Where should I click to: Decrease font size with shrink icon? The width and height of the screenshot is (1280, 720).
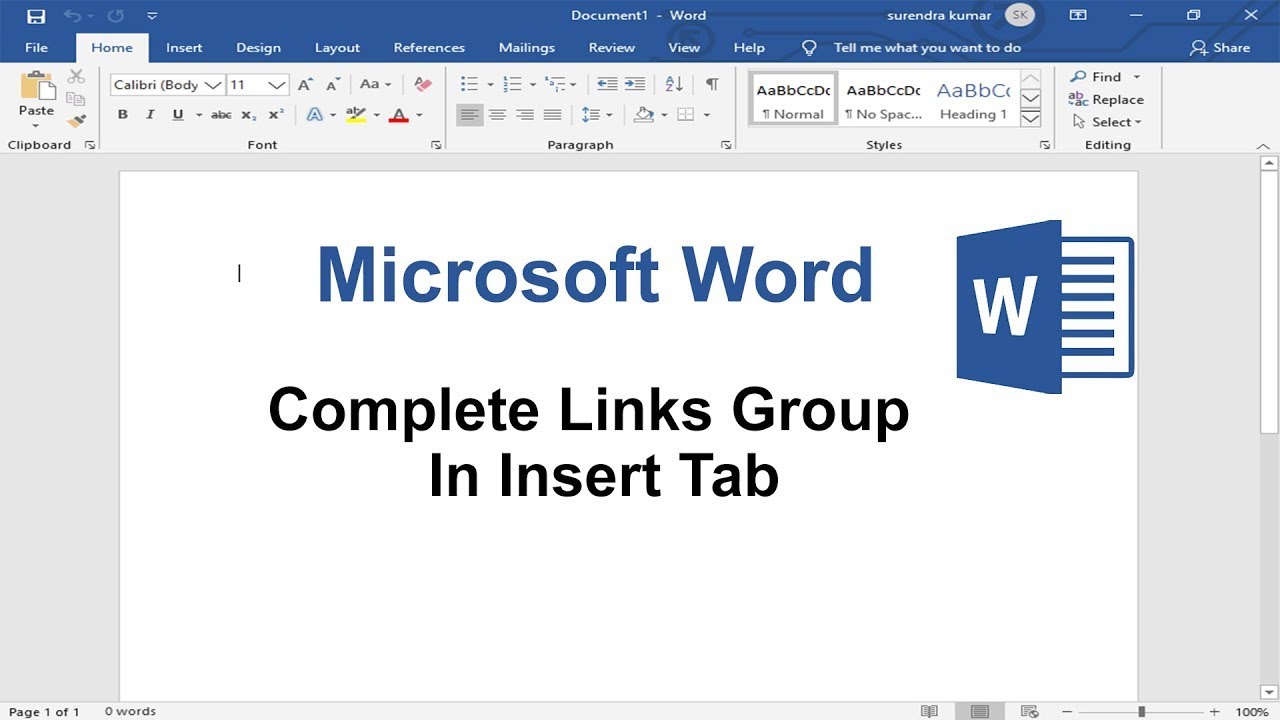click(x=333, y=85)
